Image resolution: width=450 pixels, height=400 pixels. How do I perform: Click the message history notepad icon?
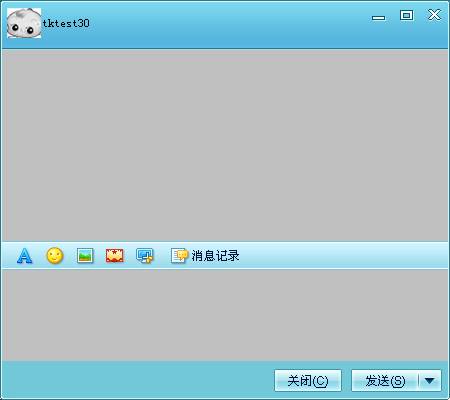coord(179,256)
